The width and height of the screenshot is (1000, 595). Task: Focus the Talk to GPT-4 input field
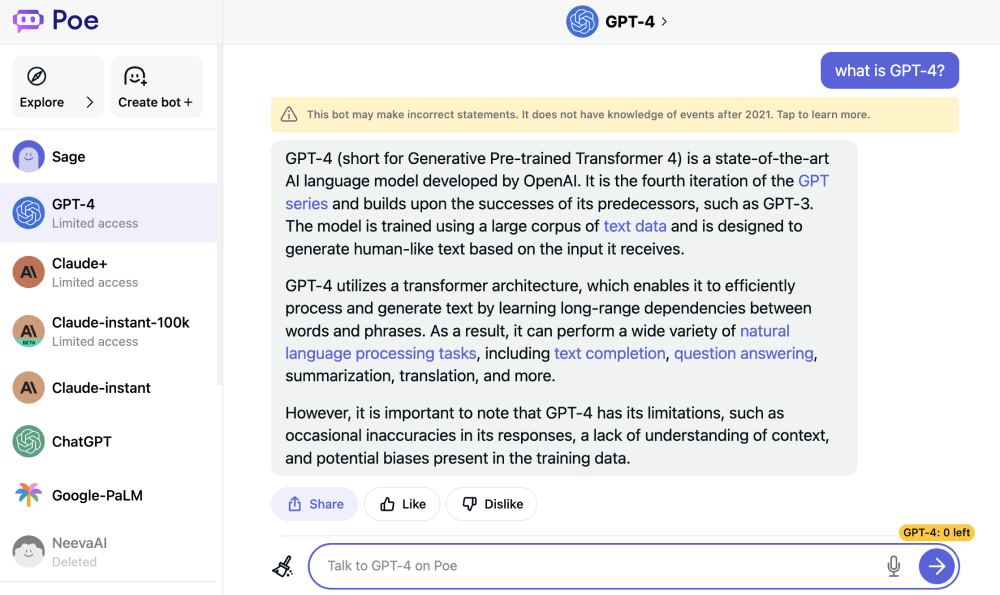pyautogui.click(x=600, y=566)
